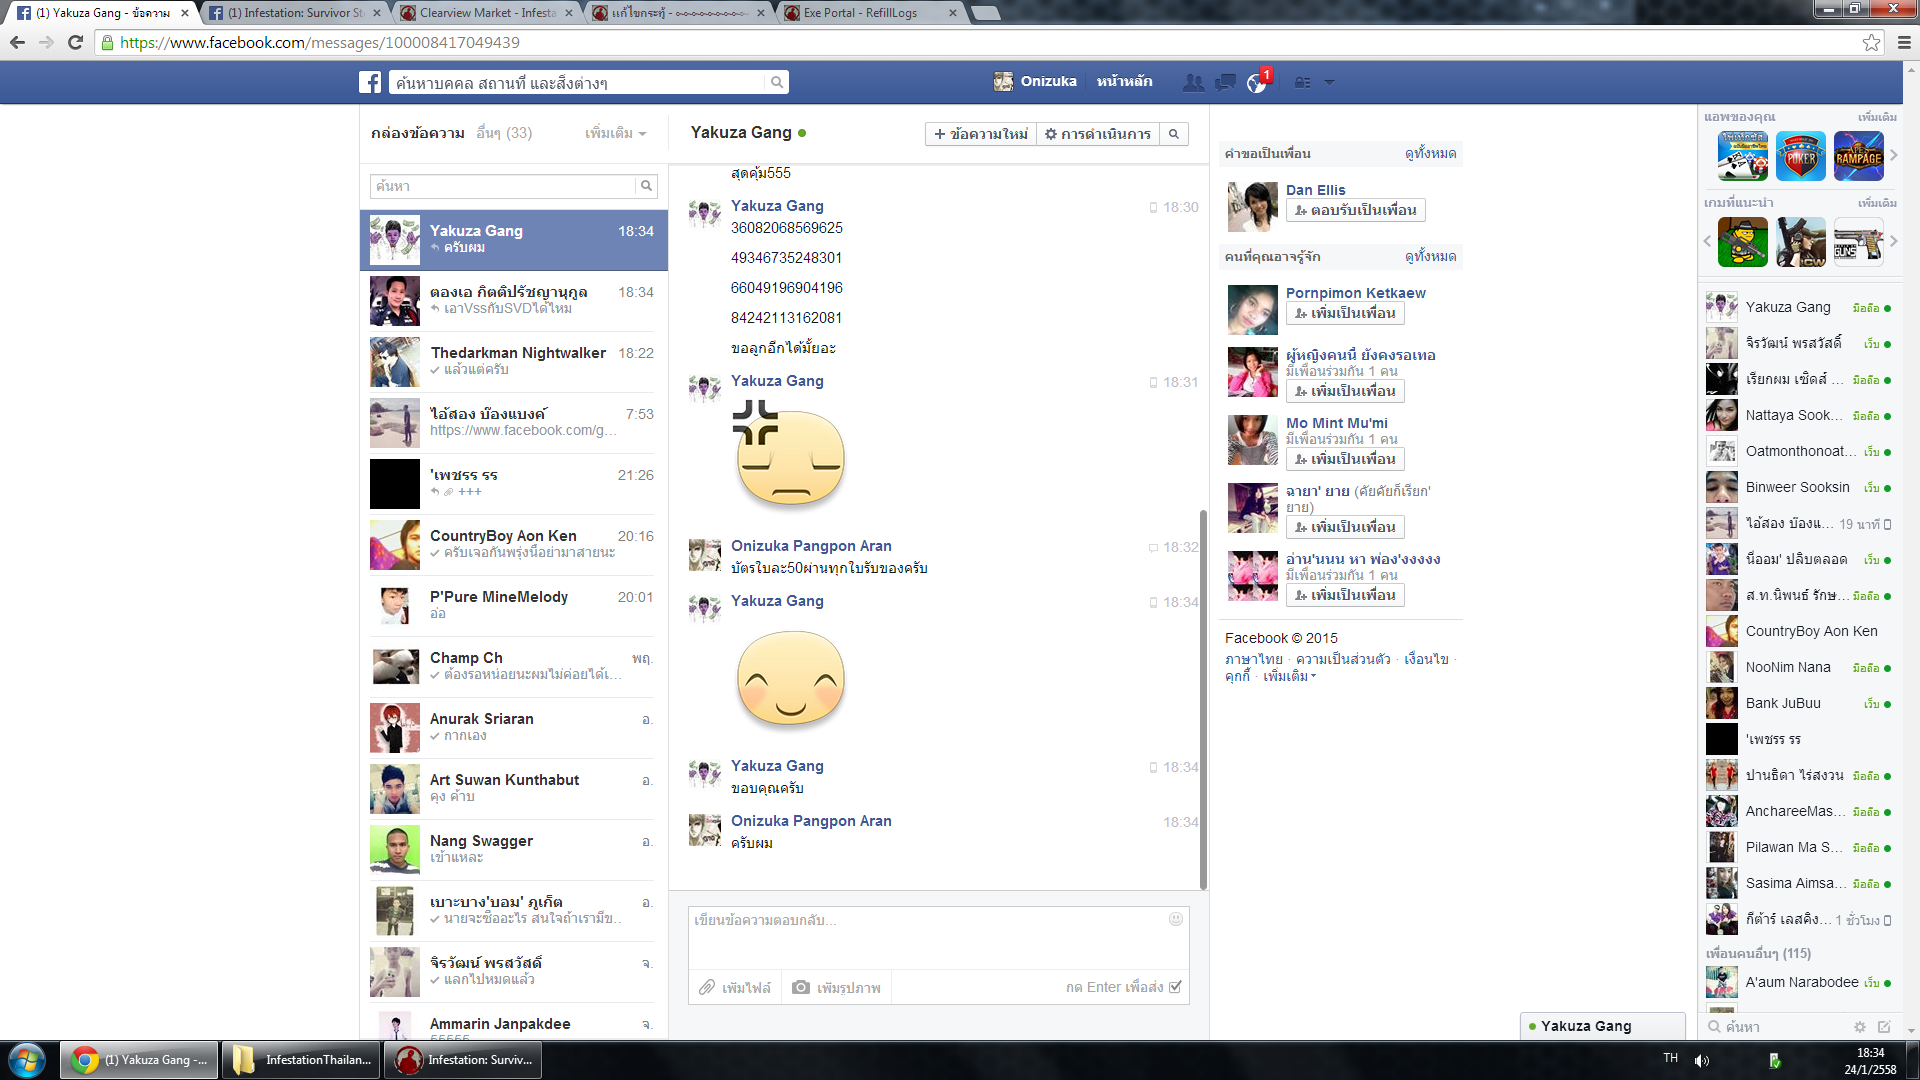Screen dimensions: 1920x1080
Task: Click the new chat compose icon
Action: 1884,1027
